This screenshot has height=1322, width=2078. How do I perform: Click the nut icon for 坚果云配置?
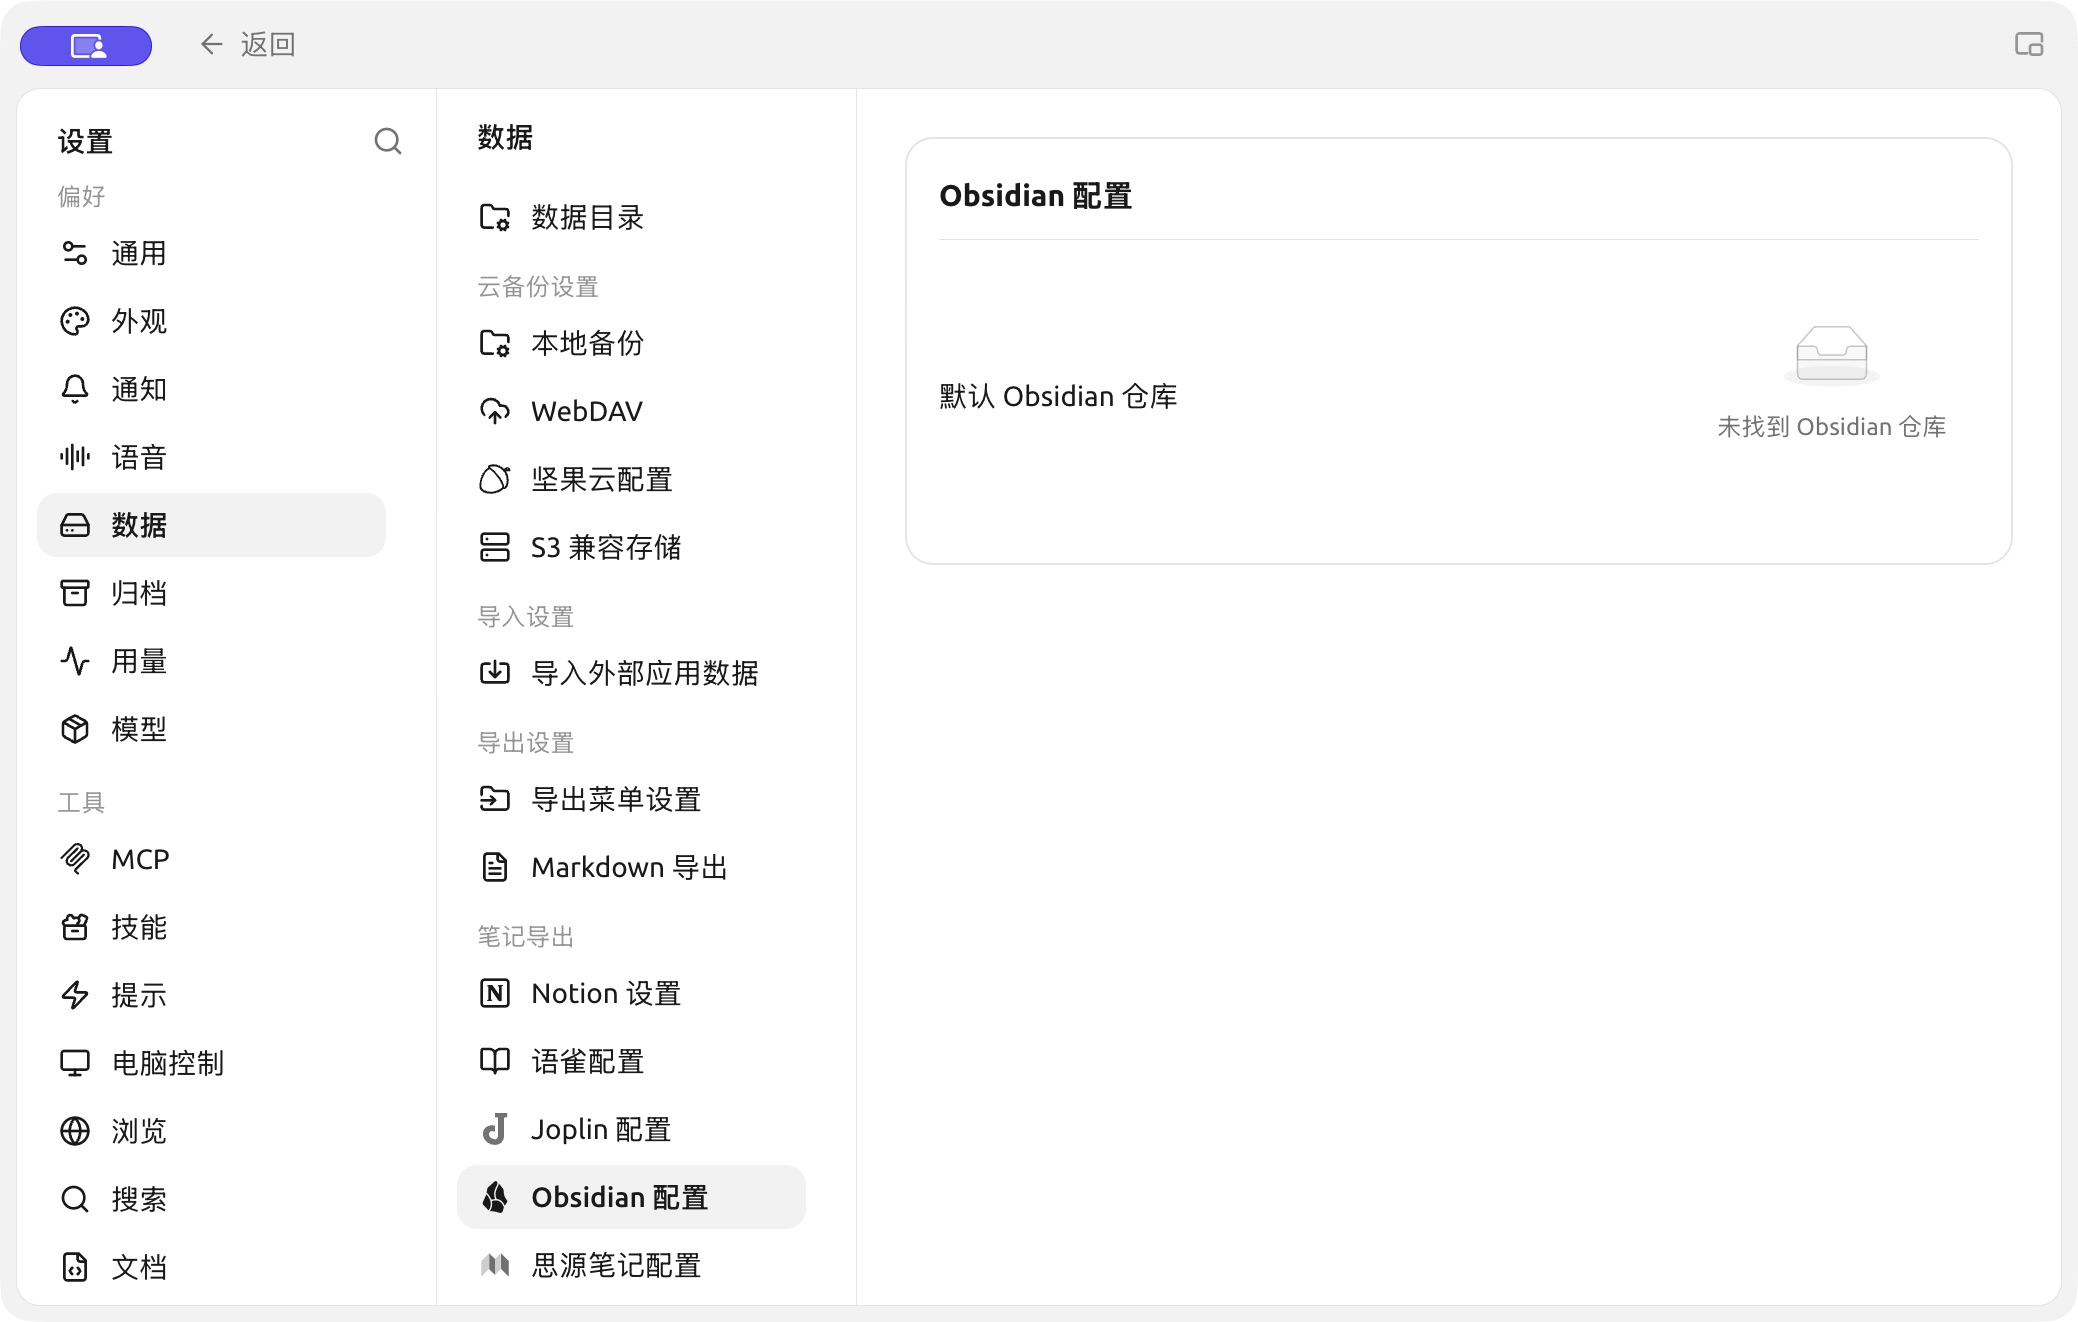(x=495, y=479)
